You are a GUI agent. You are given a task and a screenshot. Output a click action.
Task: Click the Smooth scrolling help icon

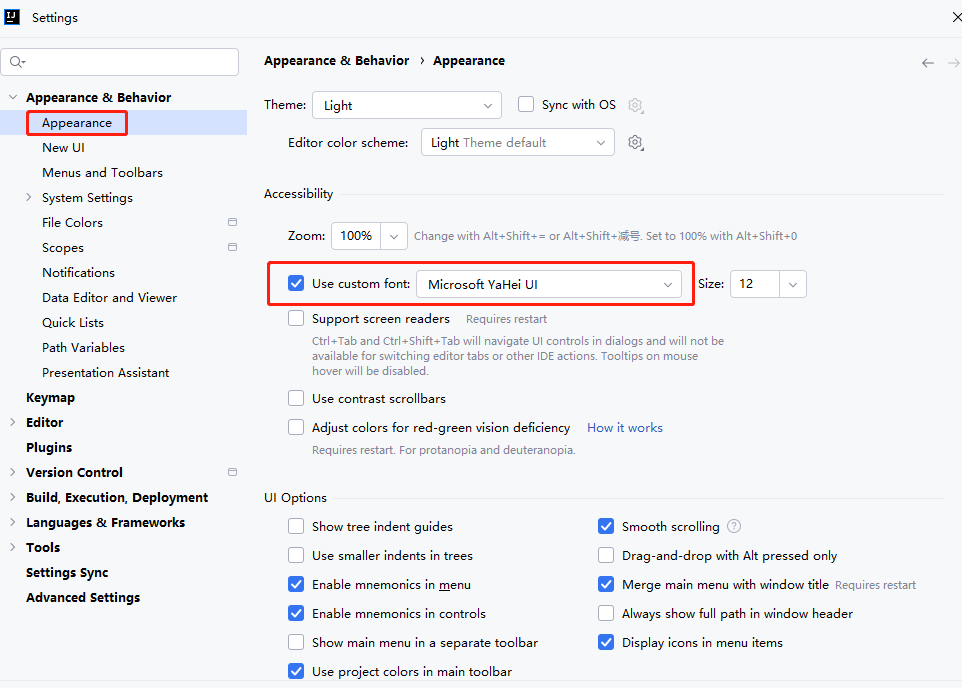click(x=734, y=526)
